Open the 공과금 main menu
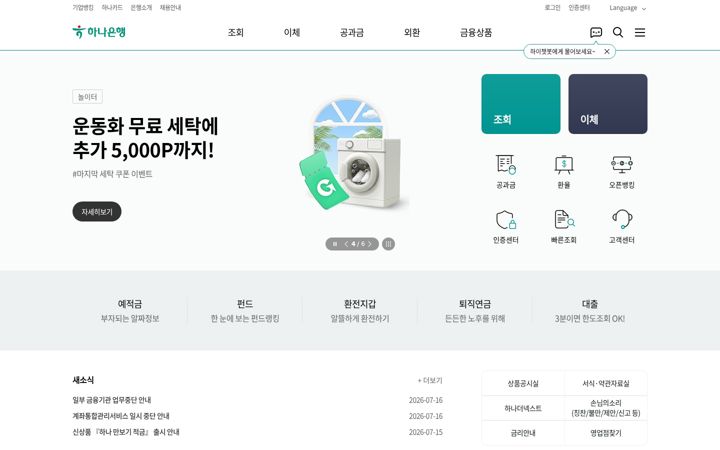720x450 pixels. point(352,33)
